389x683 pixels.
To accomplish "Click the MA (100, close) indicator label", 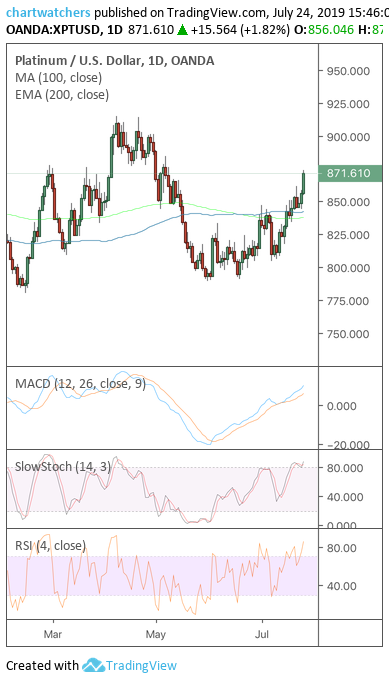I will coord(58,78).
